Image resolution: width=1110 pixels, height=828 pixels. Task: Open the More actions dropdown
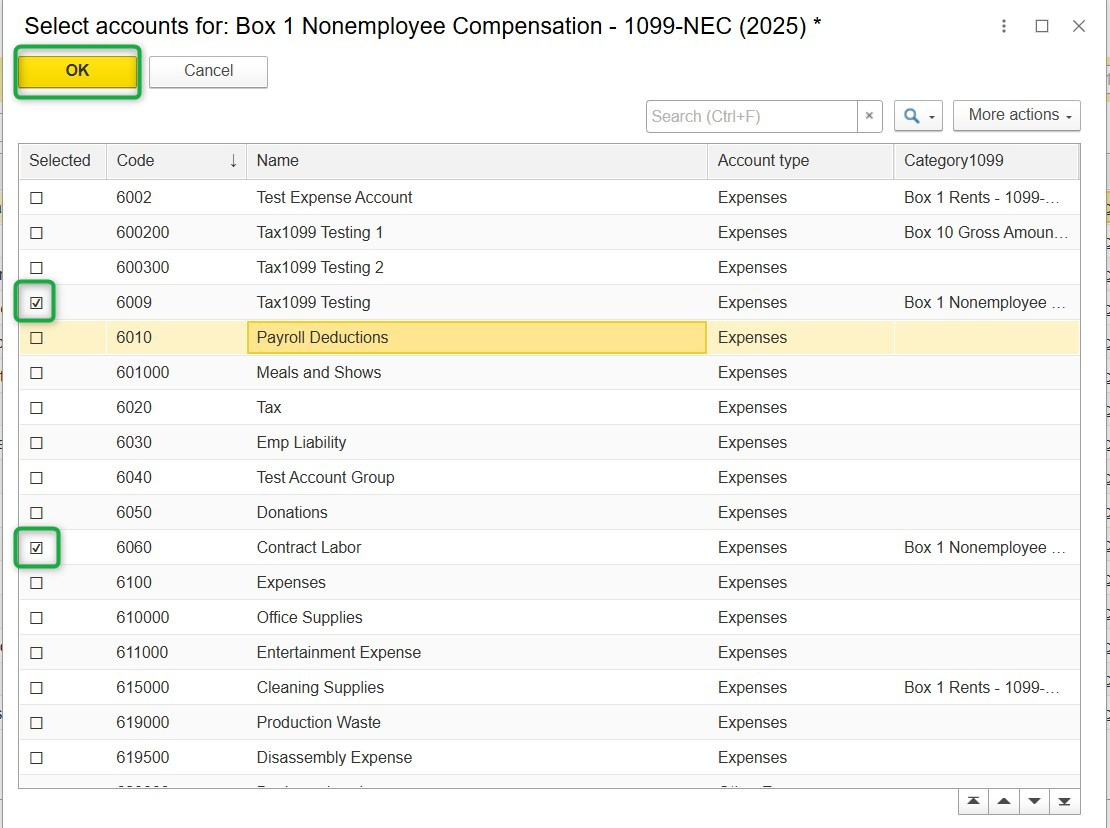point(1016,116)
